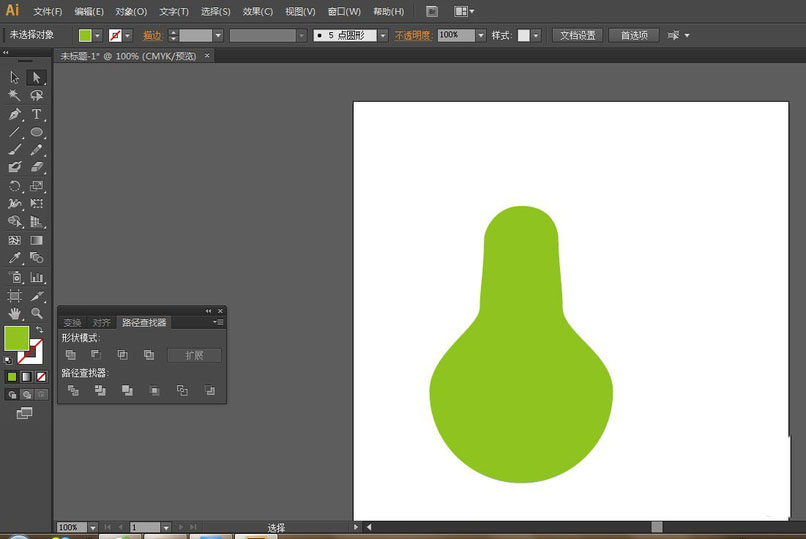Choose the Eyedropper tool

(15, 258)
